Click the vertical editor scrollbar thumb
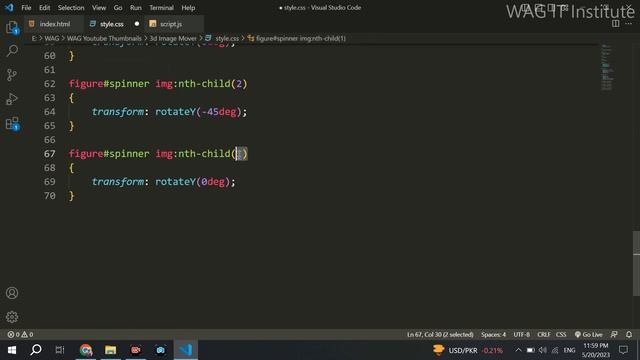Image resolution: width=640 pixels, height=360 pixels. click(x=636, y=263)
